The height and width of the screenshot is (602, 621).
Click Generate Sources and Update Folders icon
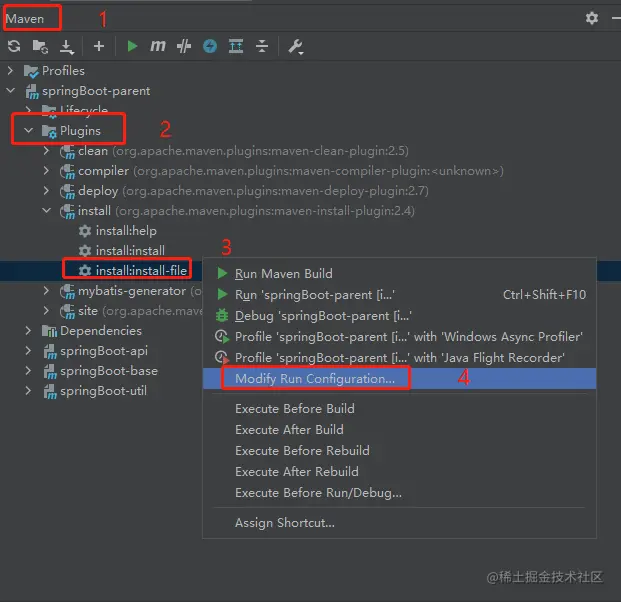[x=40, y=46]
